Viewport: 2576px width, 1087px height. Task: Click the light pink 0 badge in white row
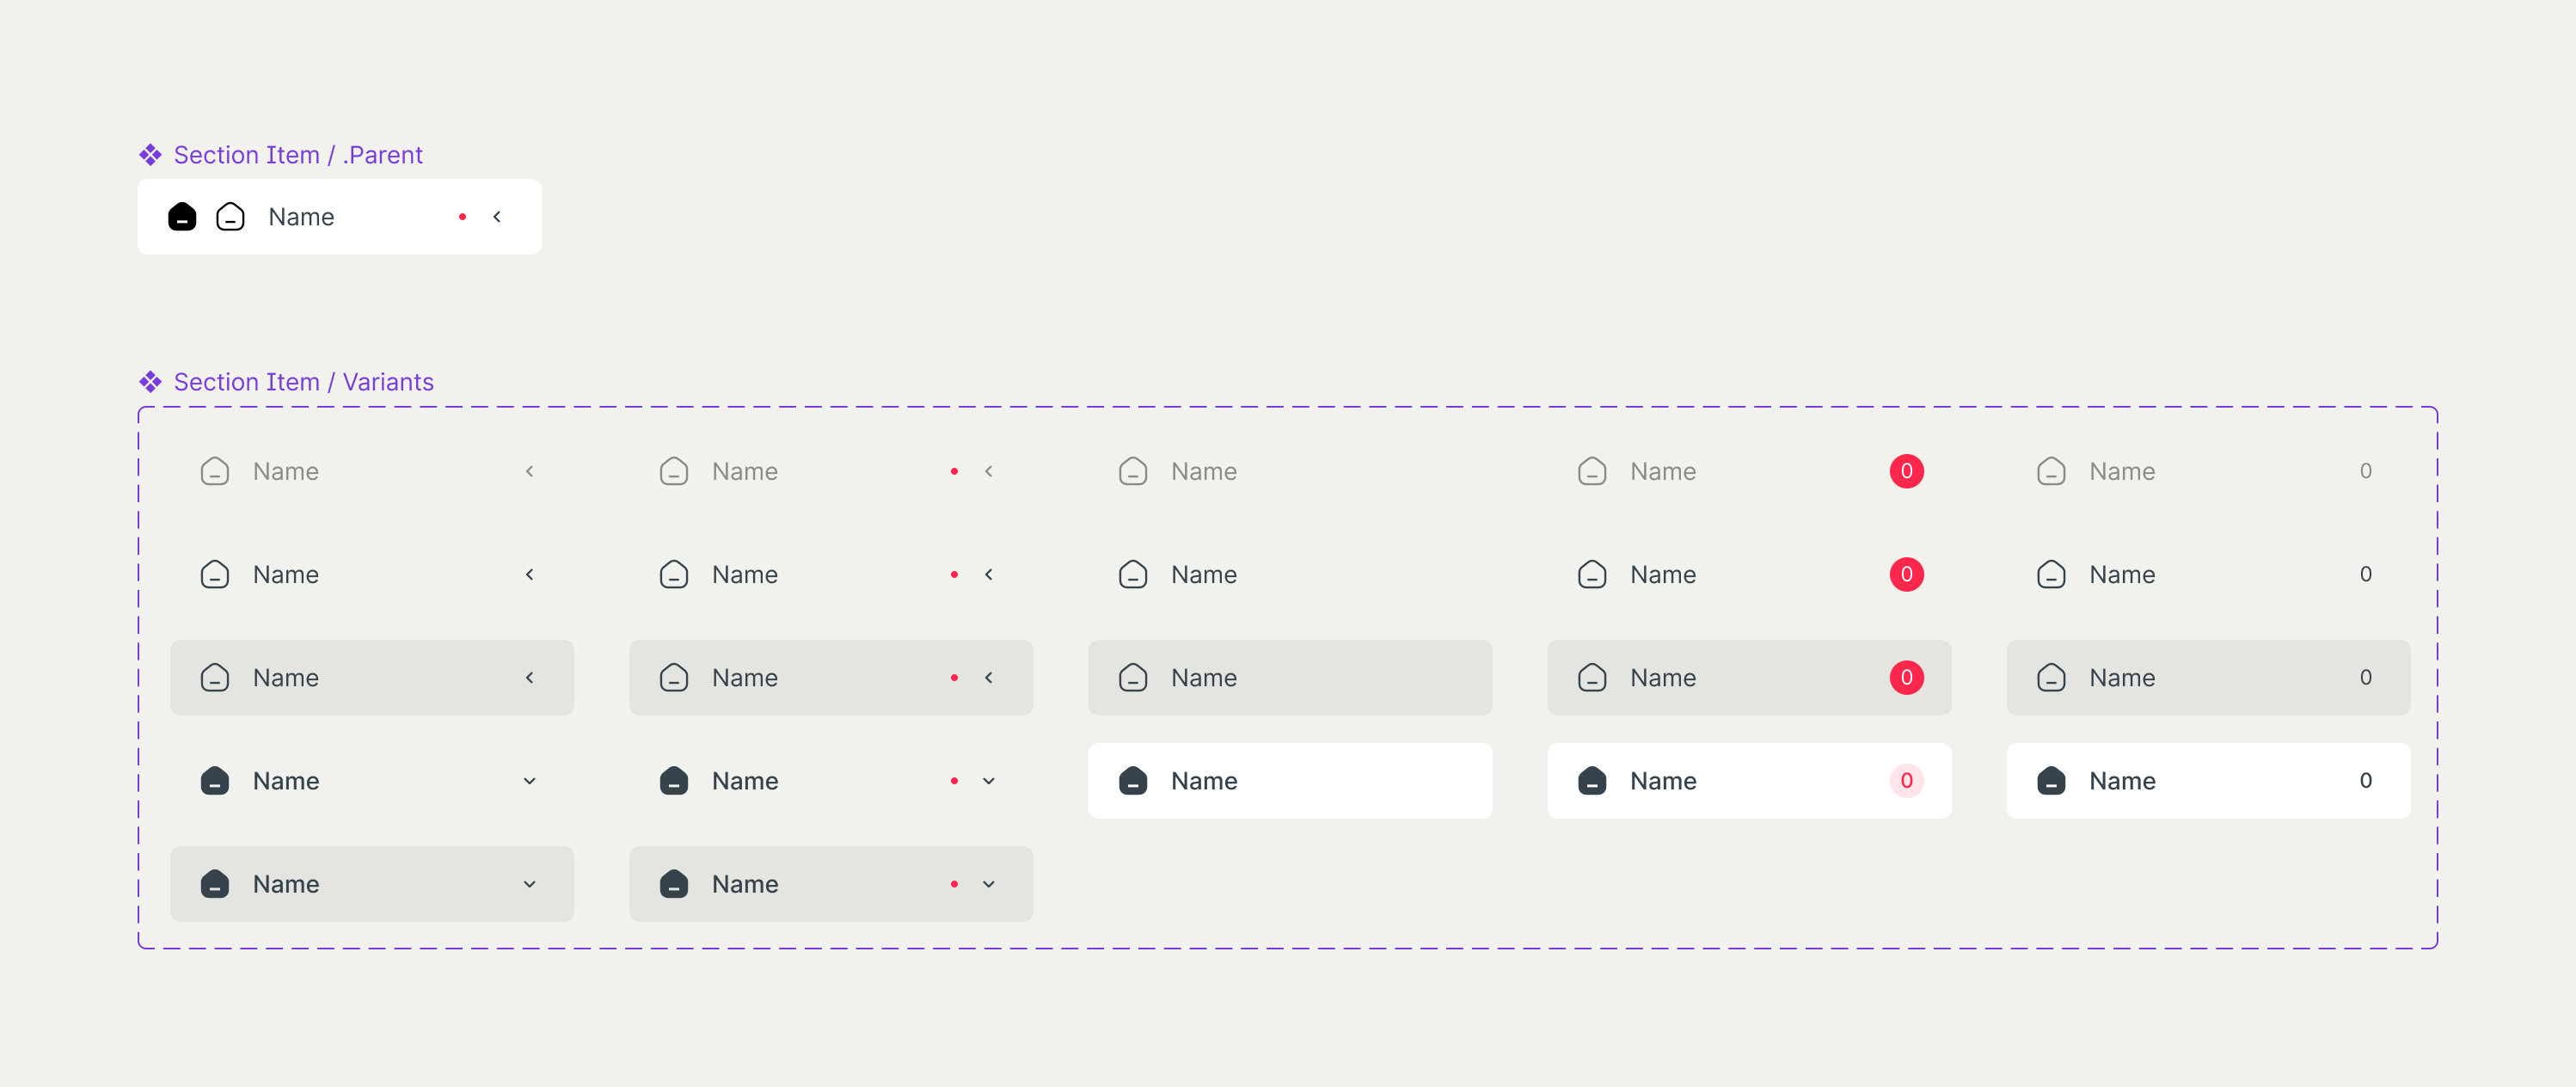1906,781
